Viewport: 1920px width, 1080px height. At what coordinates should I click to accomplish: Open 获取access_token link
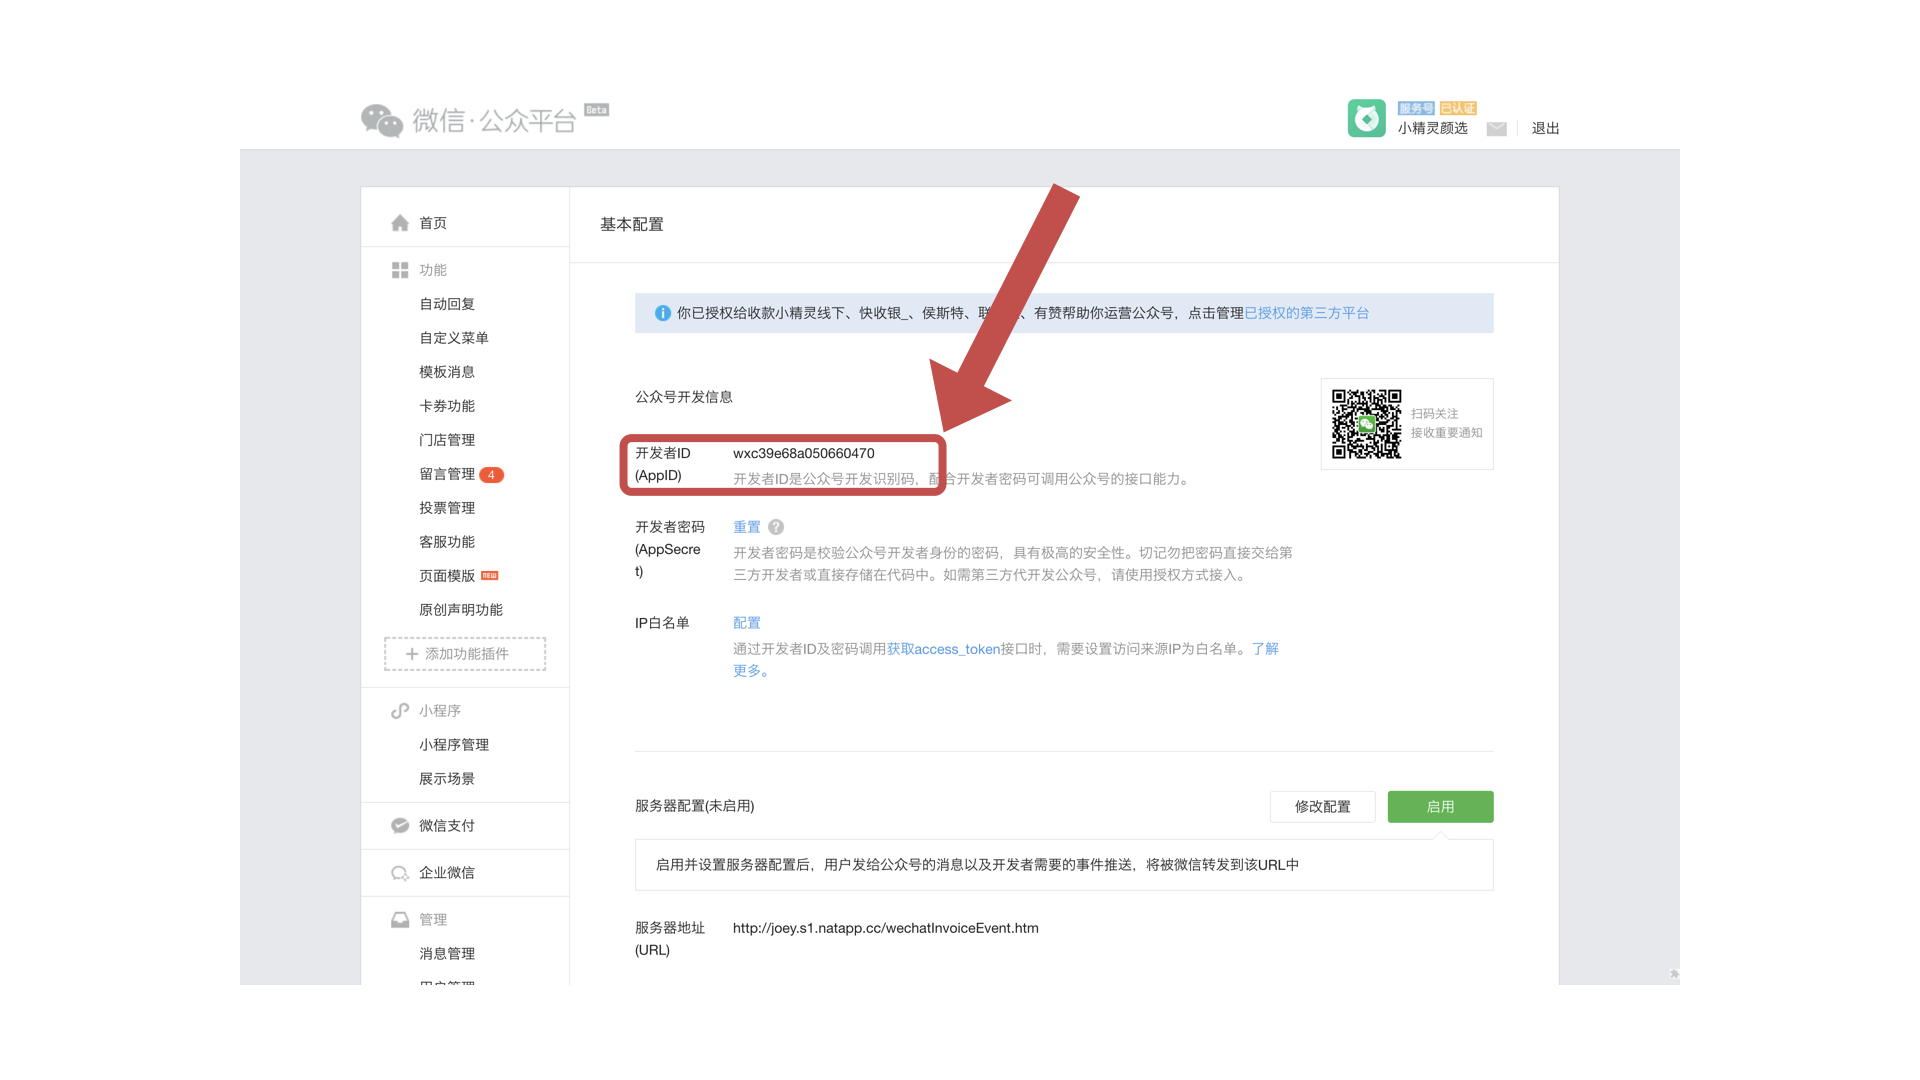click(943, 649)
